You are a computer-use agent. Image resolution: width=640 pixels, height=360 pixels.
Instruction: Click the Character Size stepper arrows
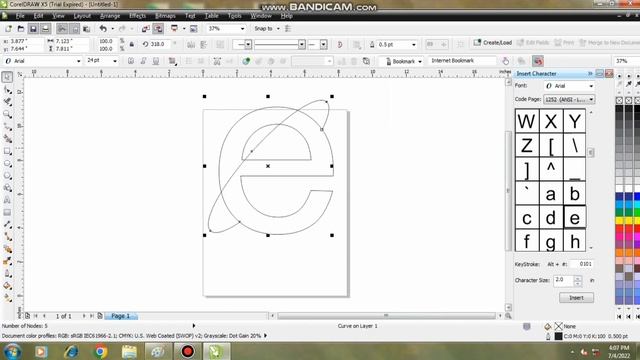pyautogui.click(x=578, y=280)
